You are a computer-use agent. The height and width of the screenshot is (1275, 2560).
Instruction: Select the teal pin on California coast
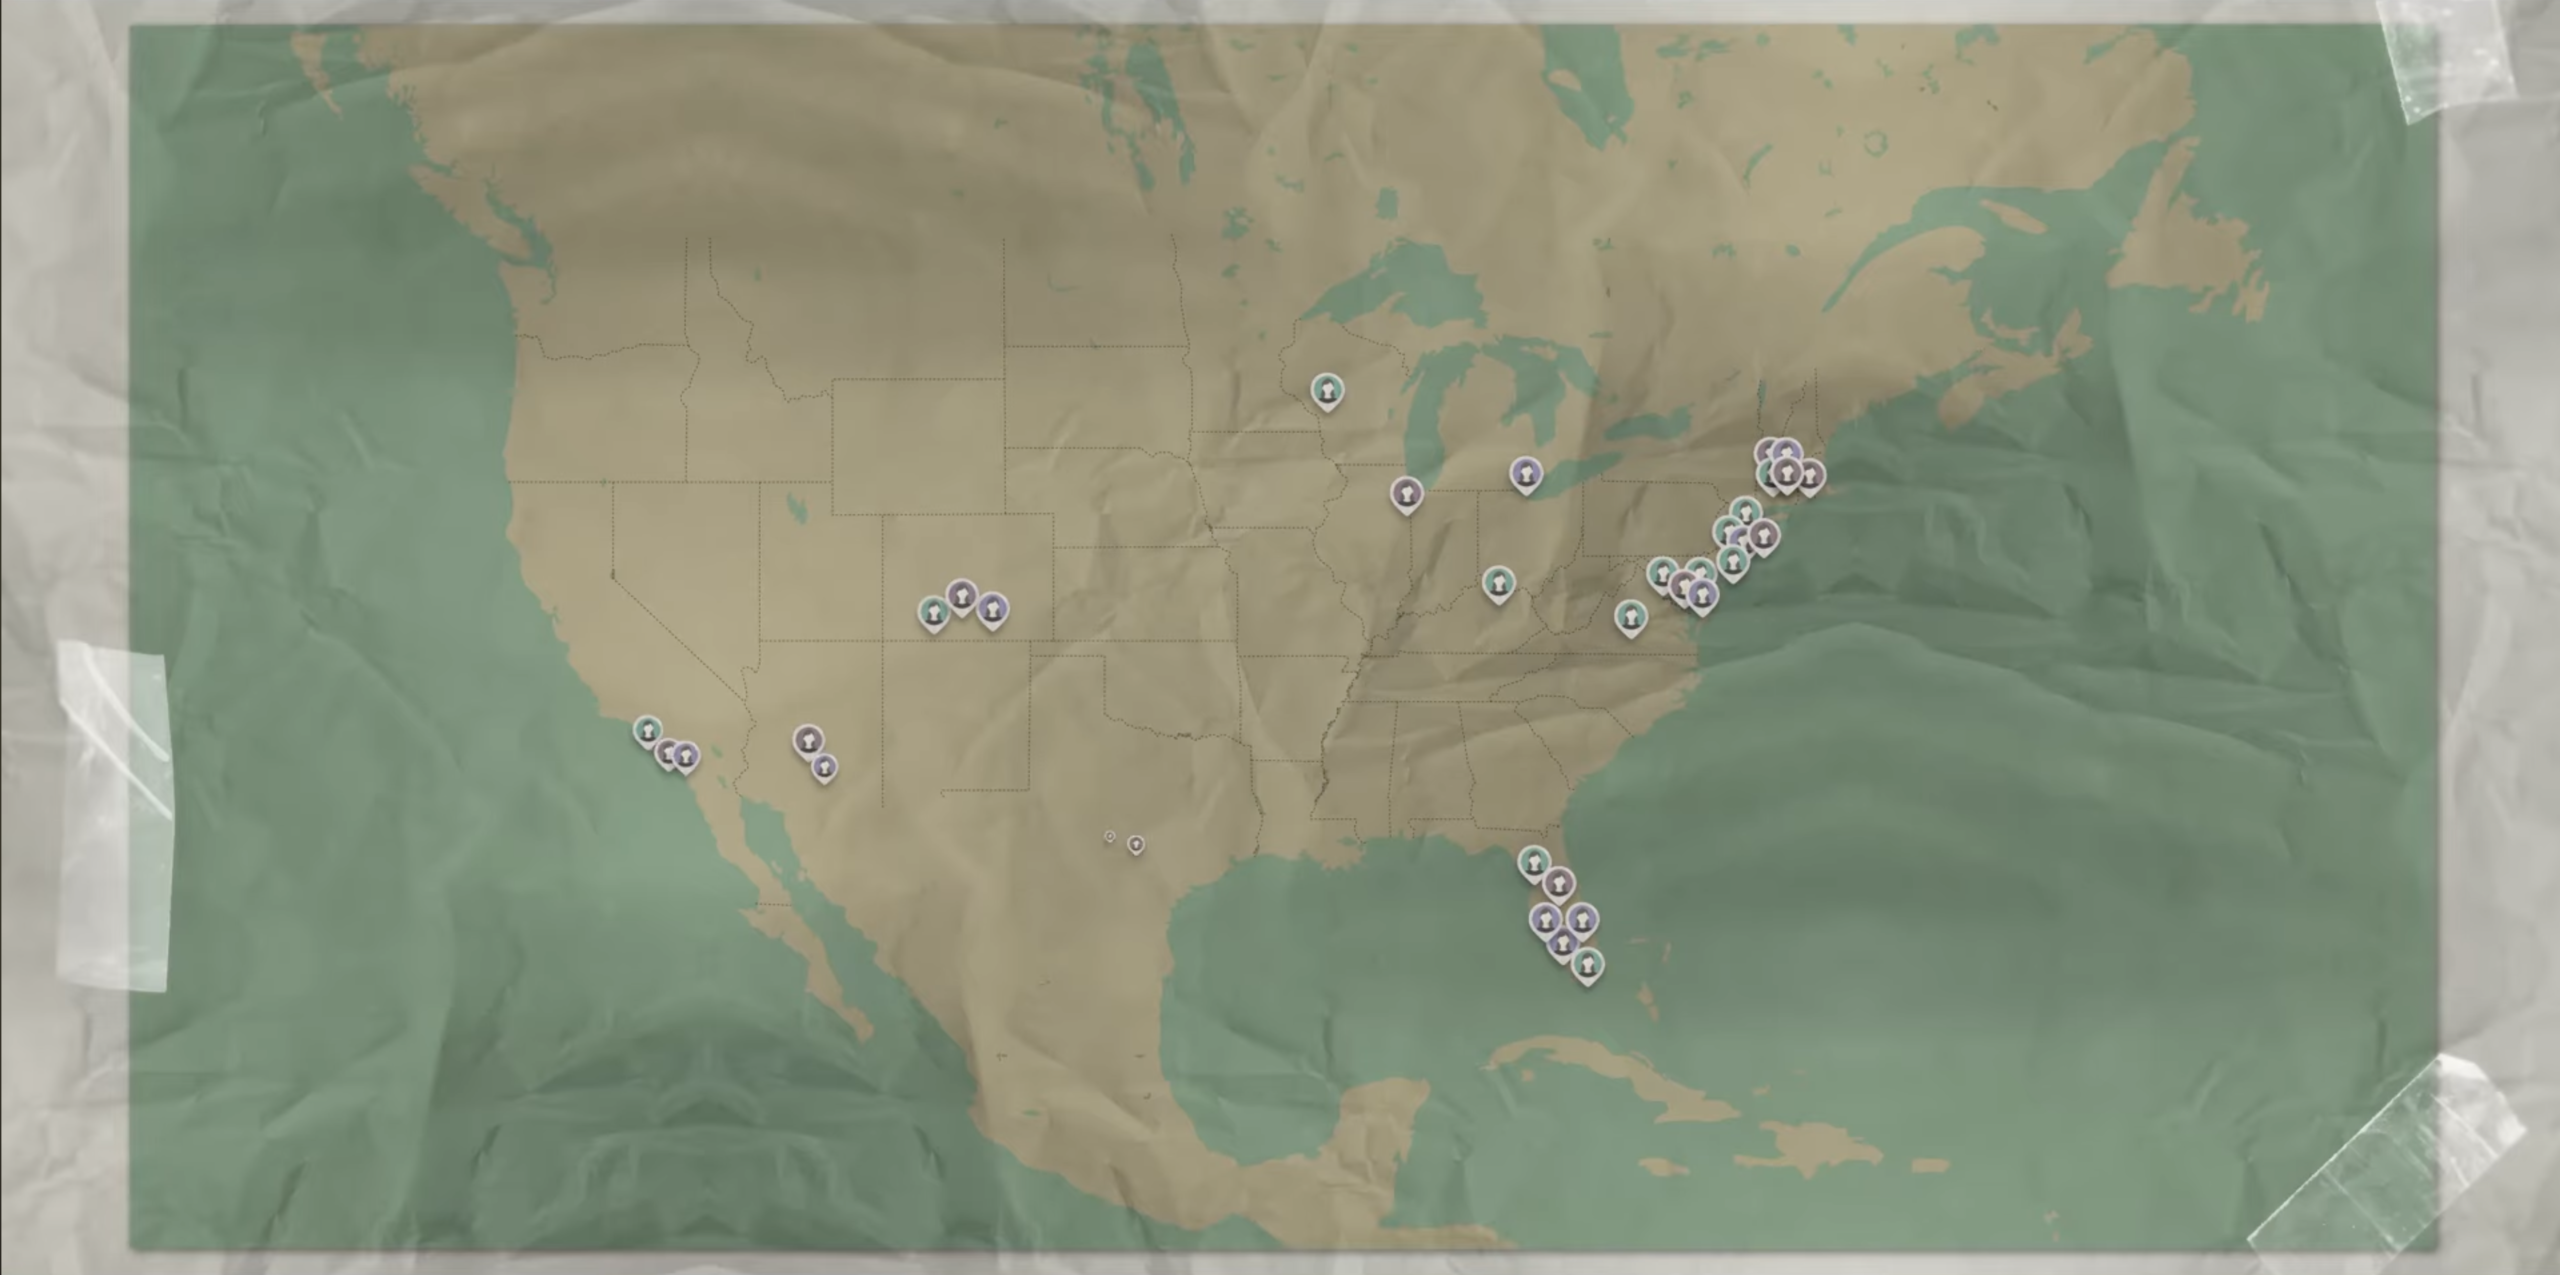point(648,730)
